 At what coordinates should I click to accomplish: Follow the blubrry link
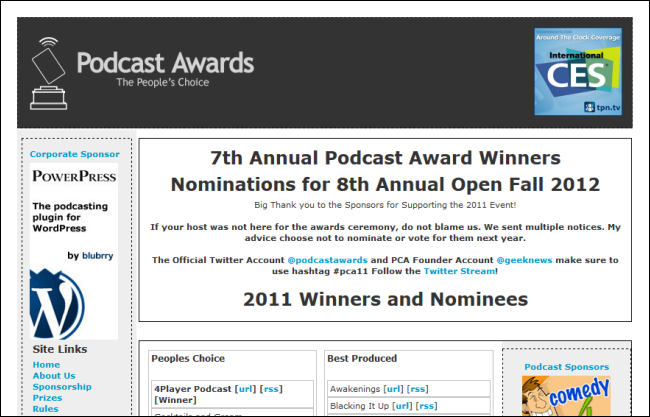point(97,256)
